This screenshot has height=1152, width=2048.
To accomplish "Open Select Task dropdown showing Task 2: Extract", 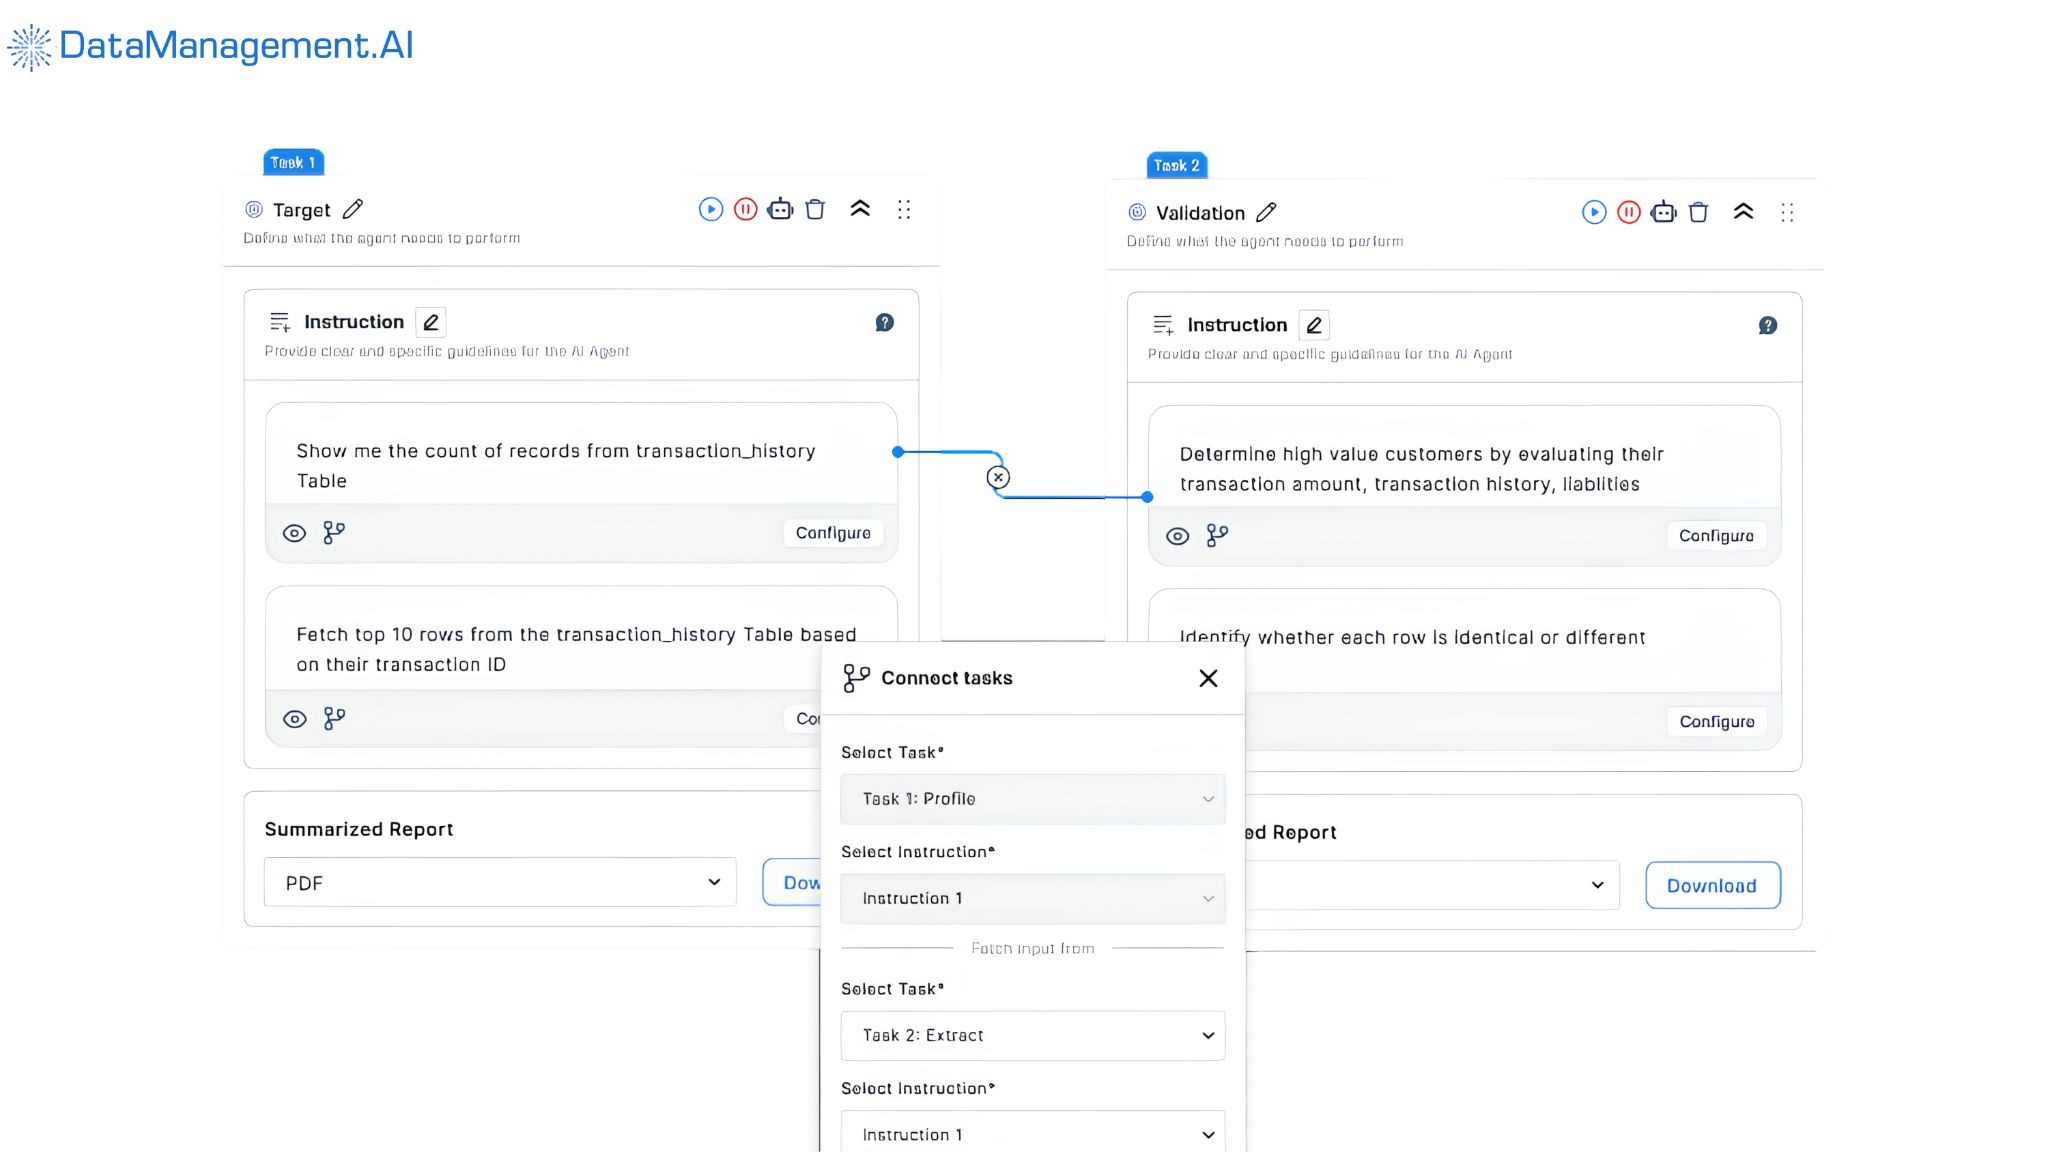I will click(x=1033, y=1036).
